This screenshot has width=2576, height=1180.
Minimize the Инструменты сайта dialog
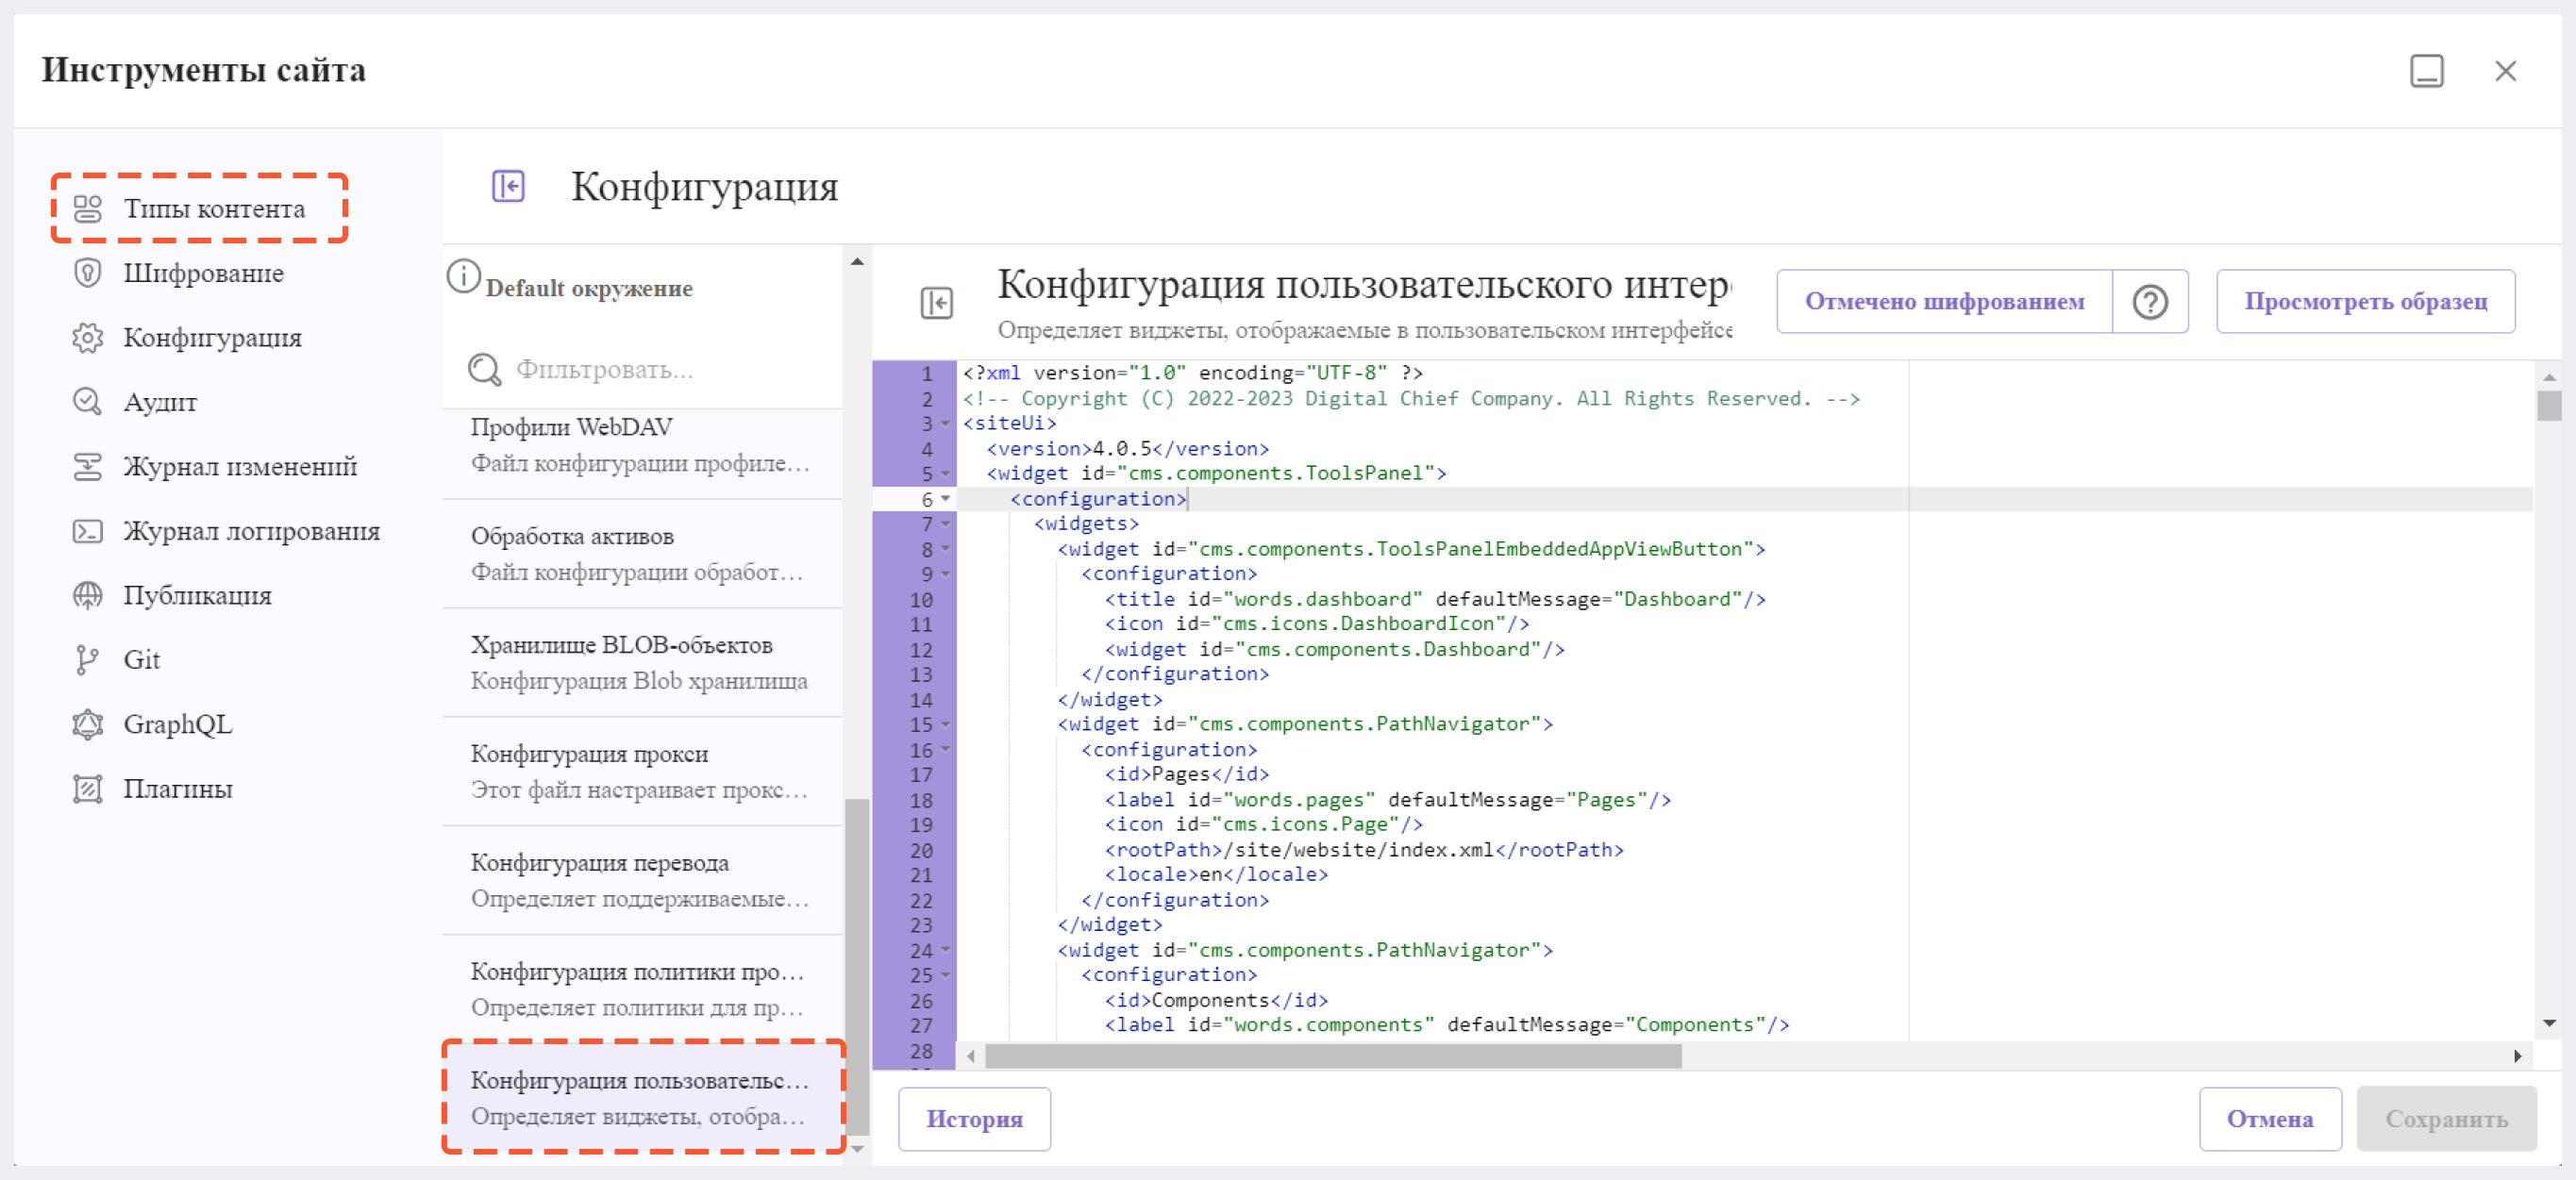coord(2426,71)
